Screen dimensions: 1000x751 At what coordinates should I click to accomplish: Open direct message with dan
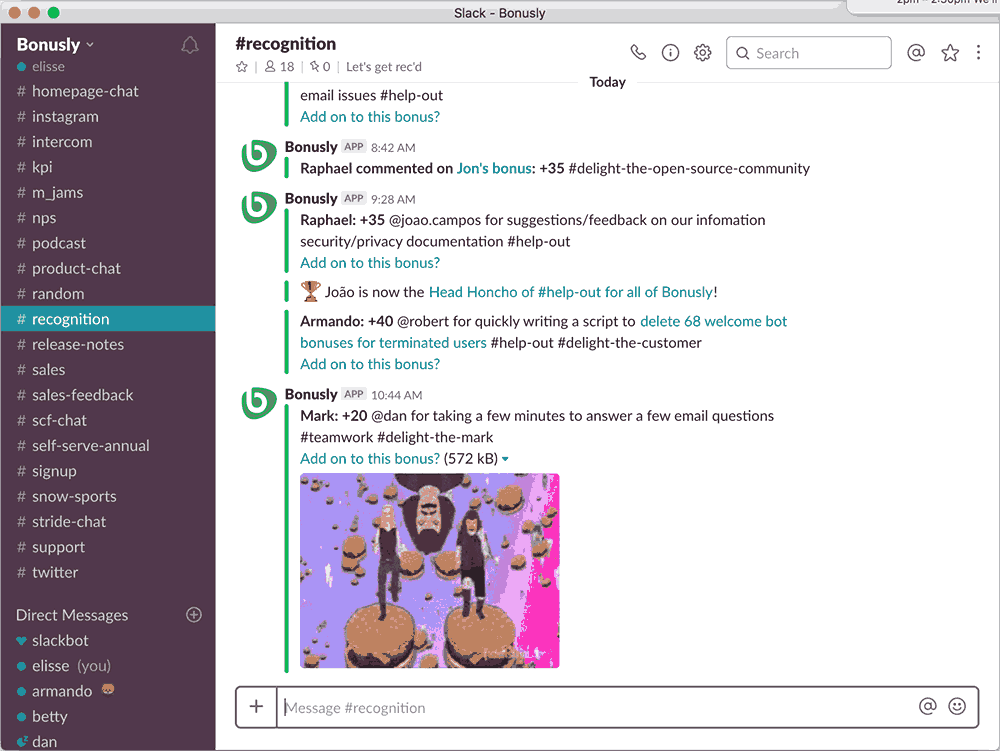click(x=108, y=741)
